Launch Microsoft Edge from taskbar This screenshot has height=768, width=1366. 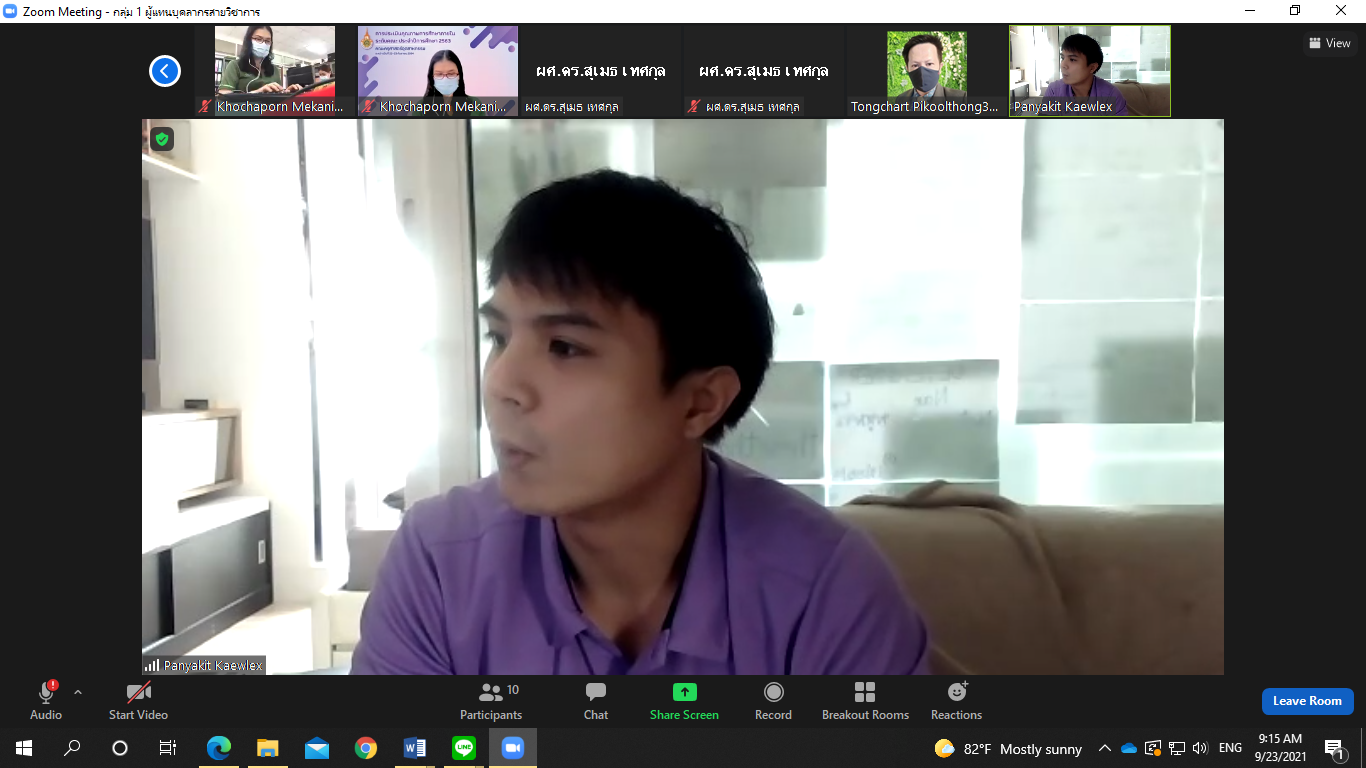[218, 748]
